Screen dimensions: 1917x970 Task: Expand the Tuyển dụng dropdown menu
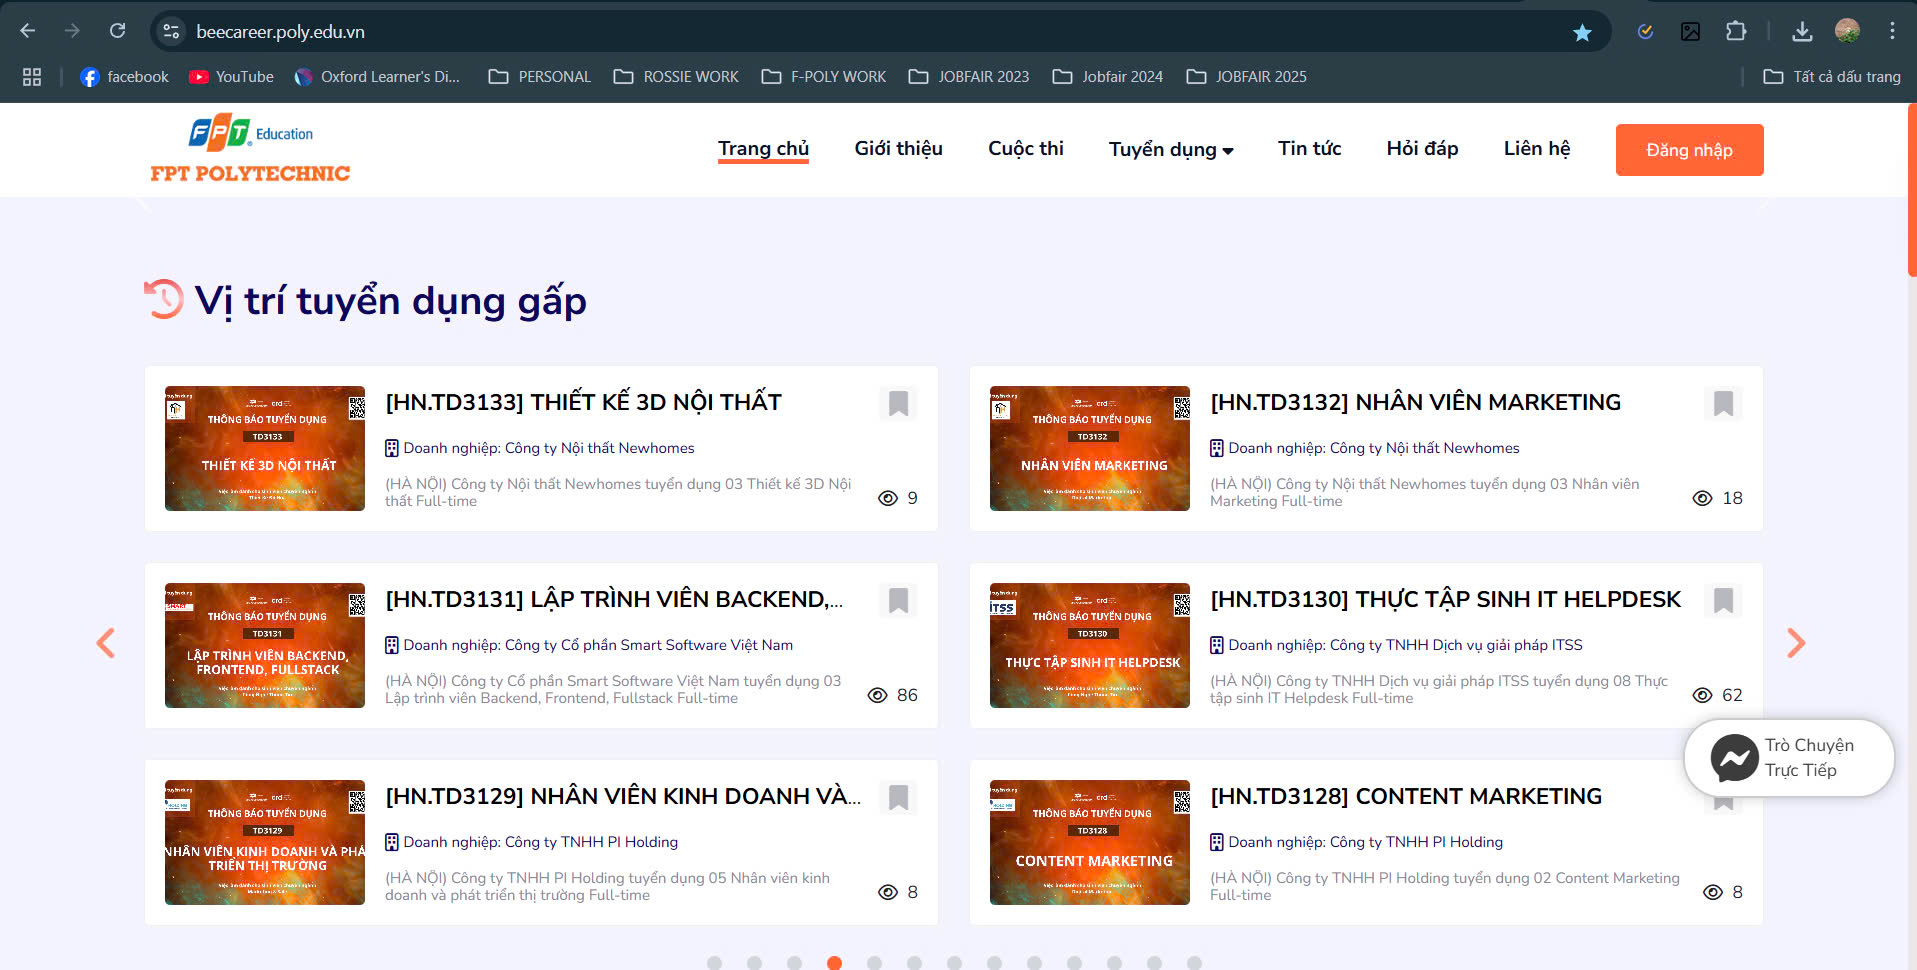(1171, 150)
